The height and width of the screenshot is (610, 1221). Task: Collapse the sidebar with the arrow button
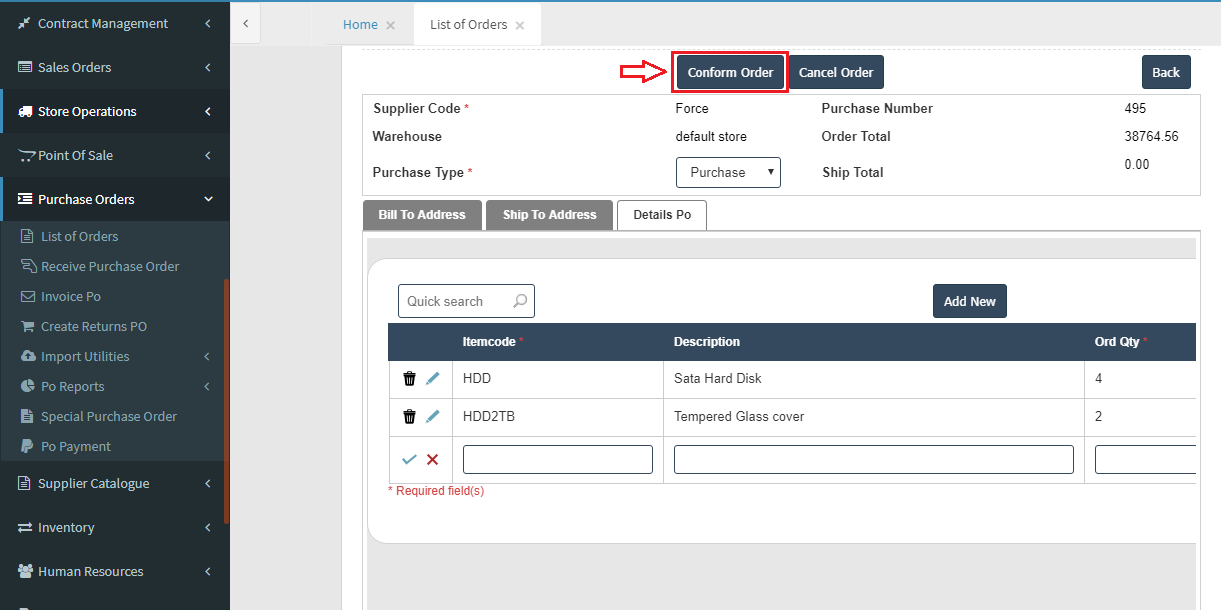point(246,23)
